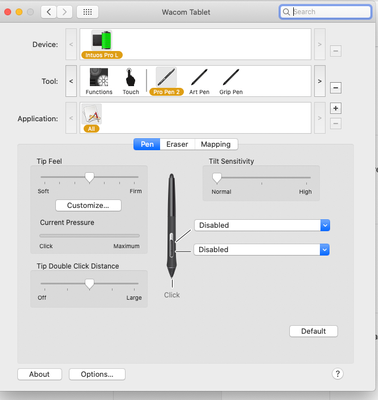This screenshot has width=378, height=400.
Task: Show all preferences with the grid button
Action: [87, 12]
